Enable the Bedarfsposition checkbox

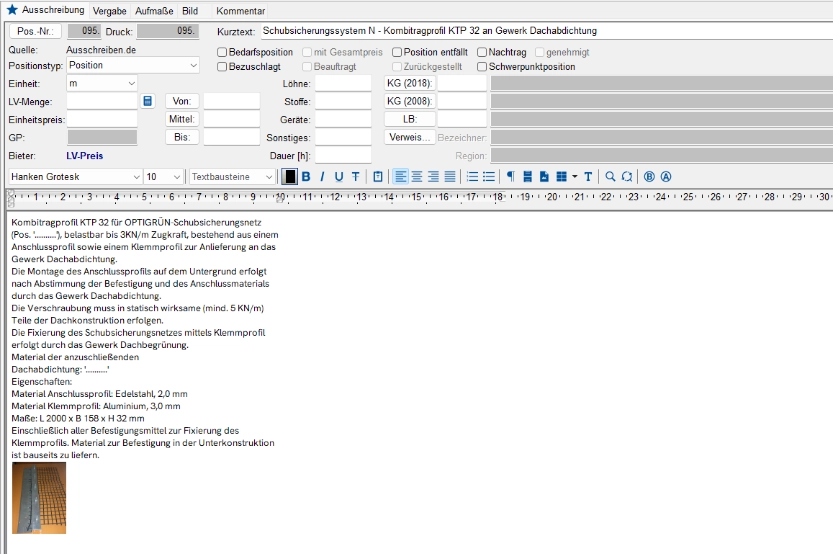tap(222, 52)
